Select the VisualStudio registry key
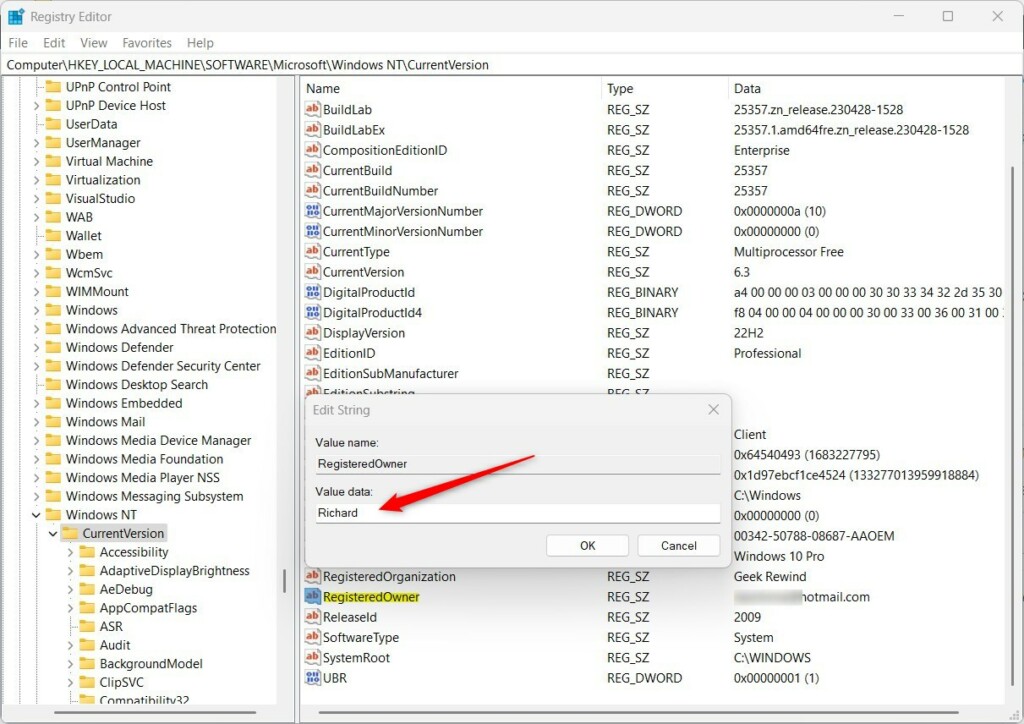1024x724 pixels. point(101,198)
